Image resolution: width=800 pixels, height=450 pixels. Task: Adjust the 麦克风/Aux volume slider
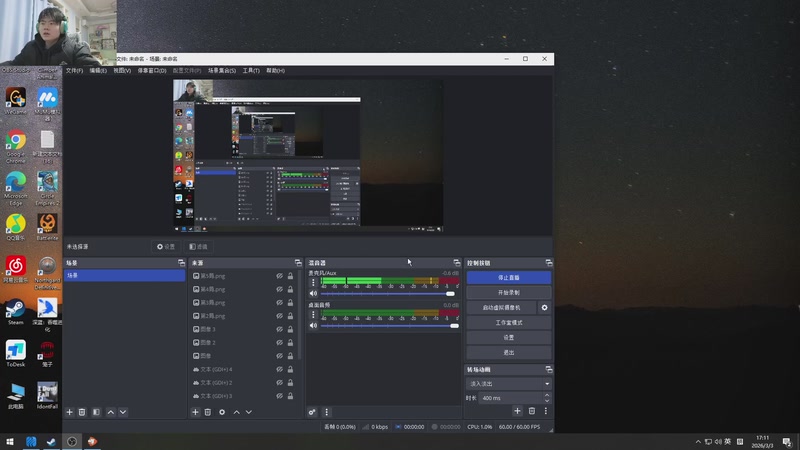[388, 294]
